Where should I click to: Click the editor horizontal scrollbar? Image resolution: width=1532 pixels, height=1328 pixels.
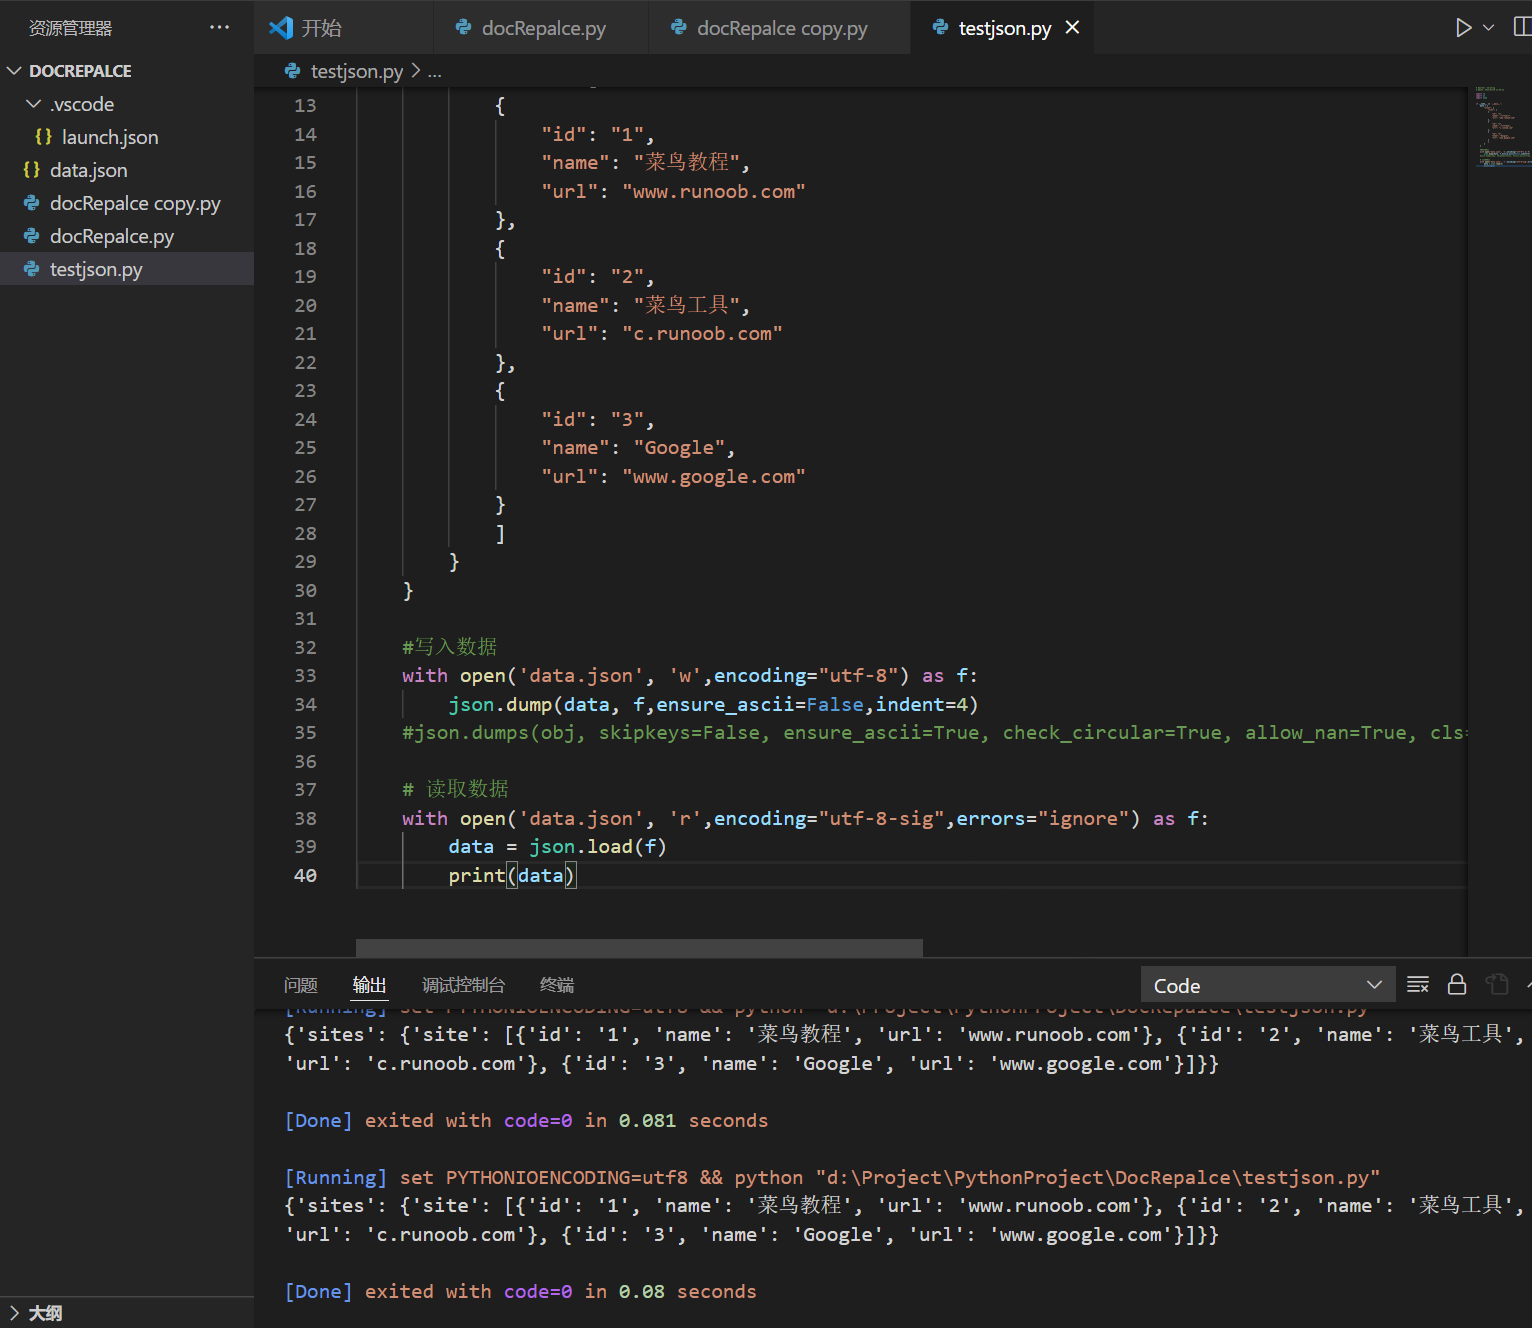click(x=639, y=948)
